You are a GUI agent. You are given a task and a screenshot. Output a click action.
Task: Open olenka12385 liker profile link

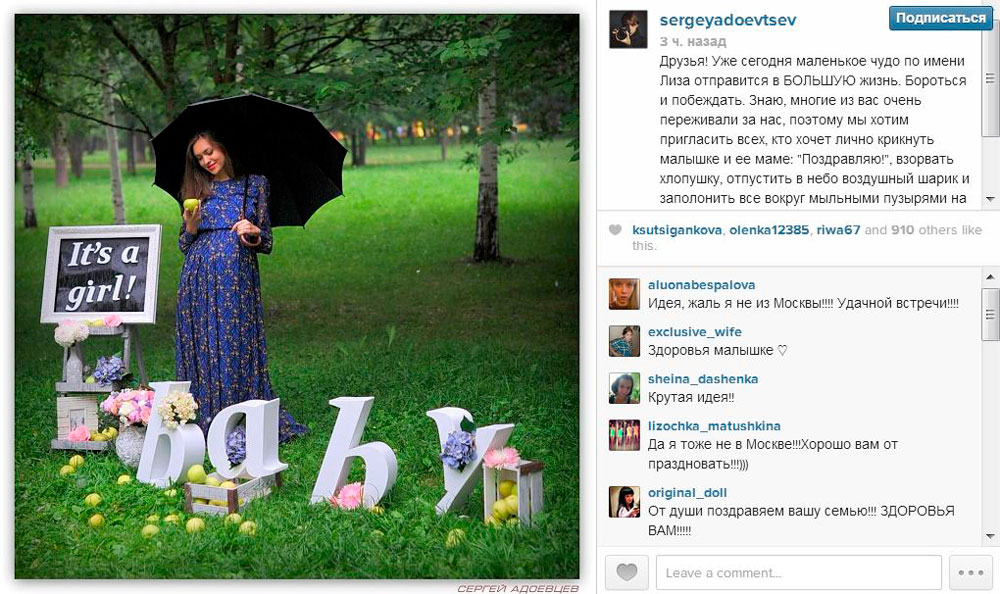tap(769, 230)
